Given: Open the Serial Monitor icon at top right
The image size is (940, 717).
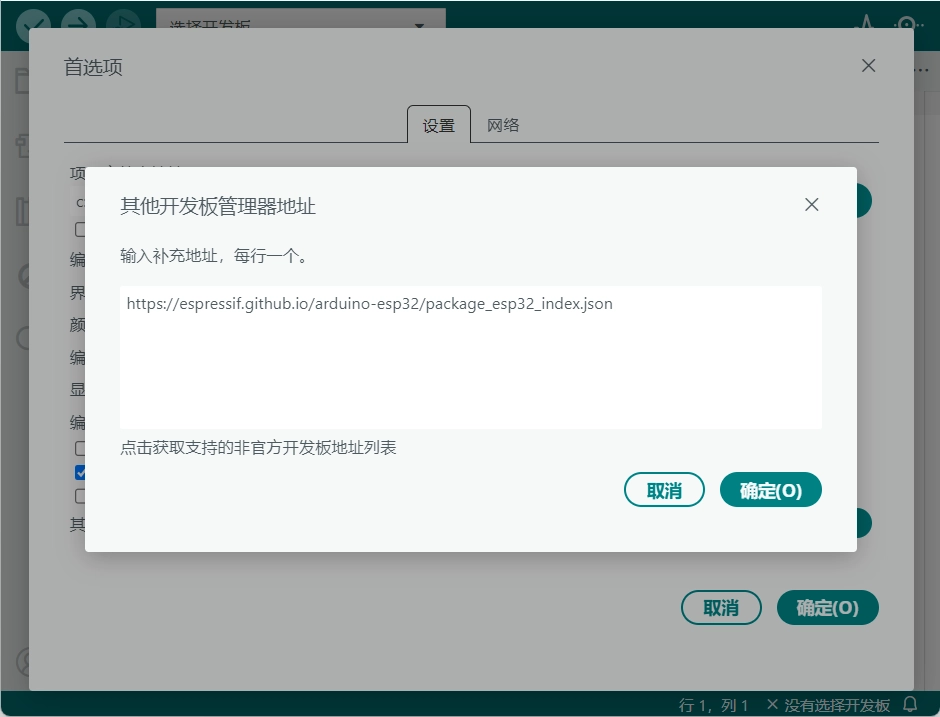Looking at the screenshot, I should 907,25.
